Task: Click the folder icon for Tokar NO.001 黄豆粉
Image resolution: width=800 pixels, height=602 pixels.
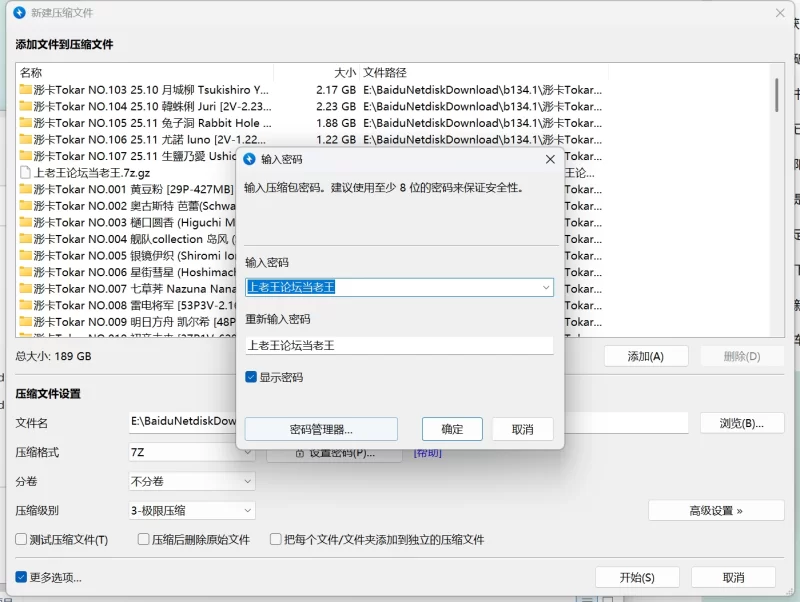Action: coord(25,189)
